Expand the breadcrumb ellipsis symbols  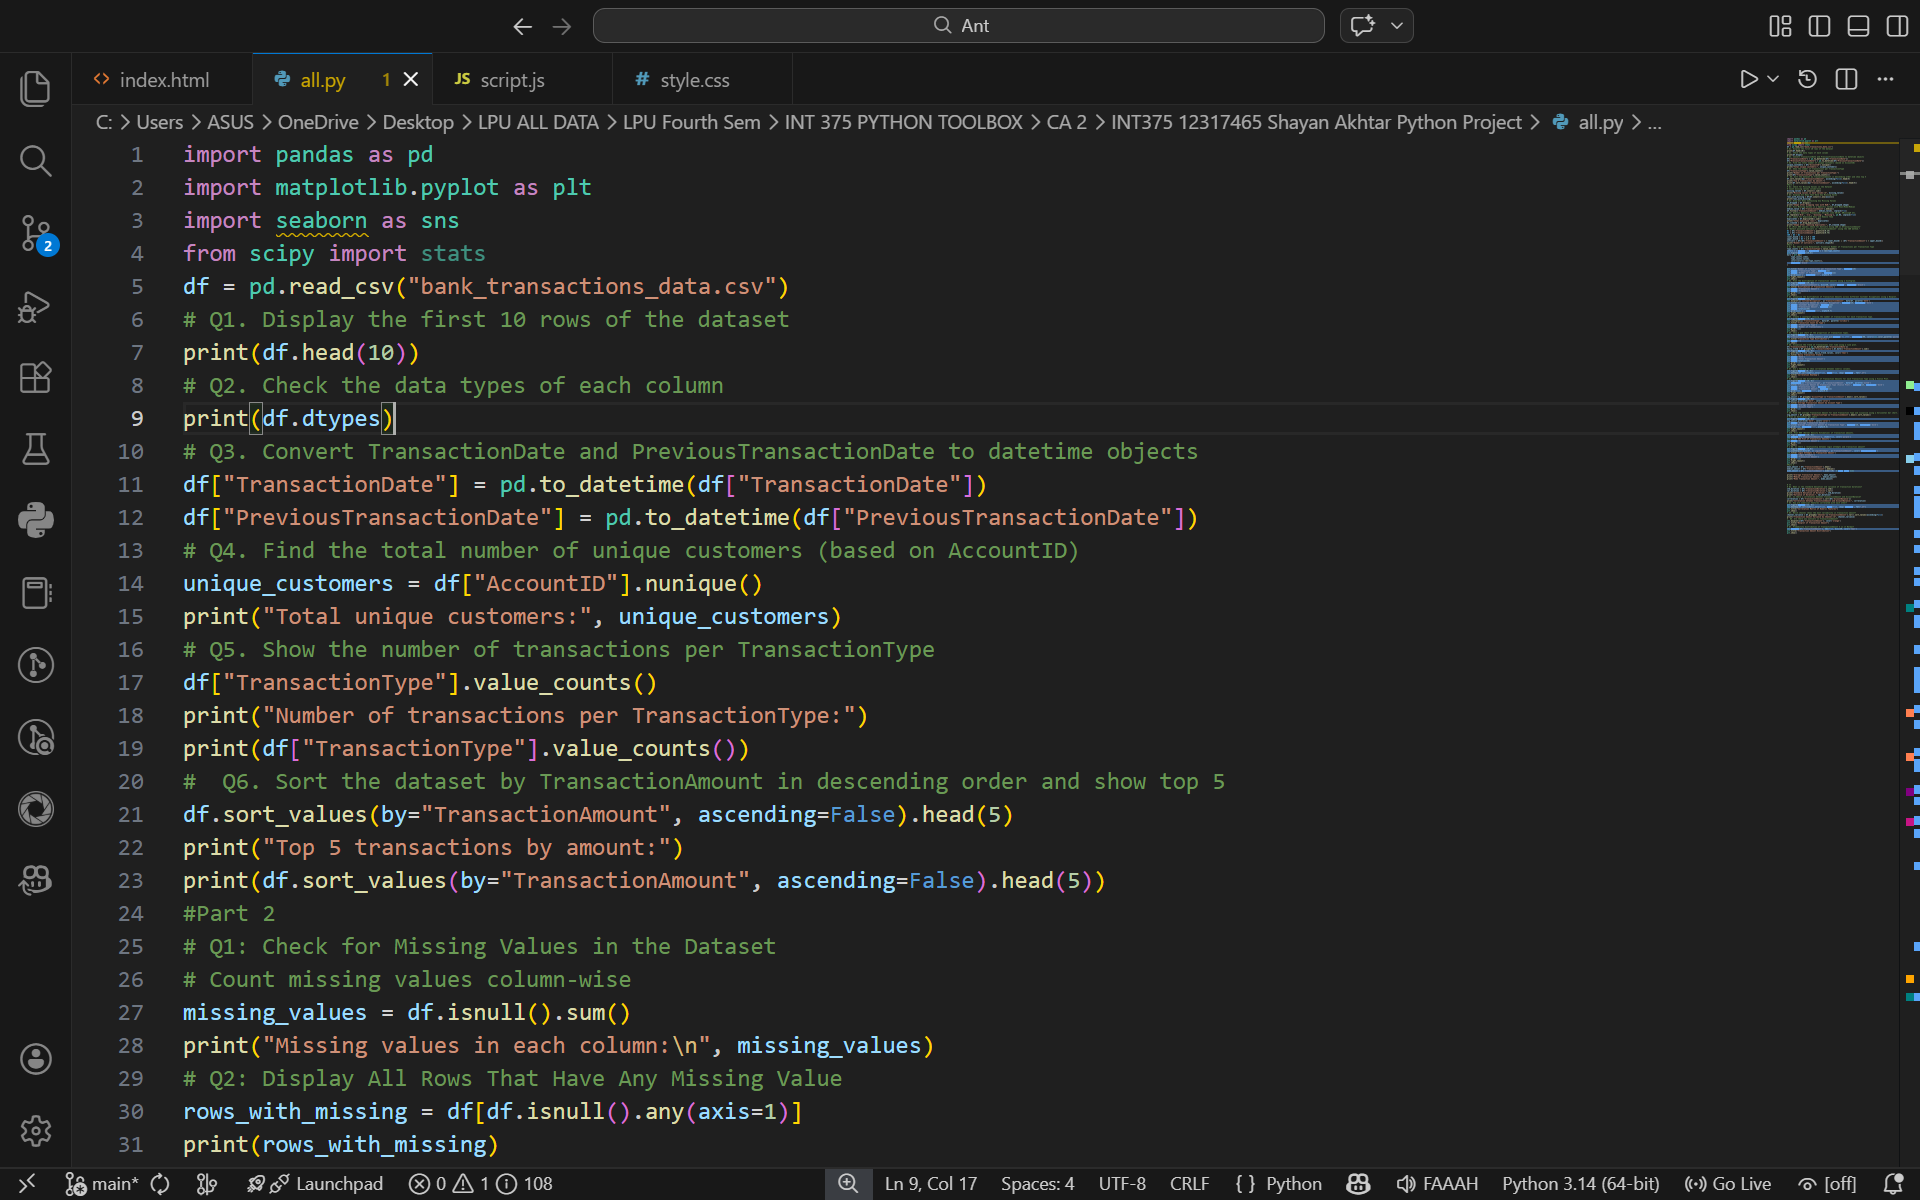(1655, 122)
